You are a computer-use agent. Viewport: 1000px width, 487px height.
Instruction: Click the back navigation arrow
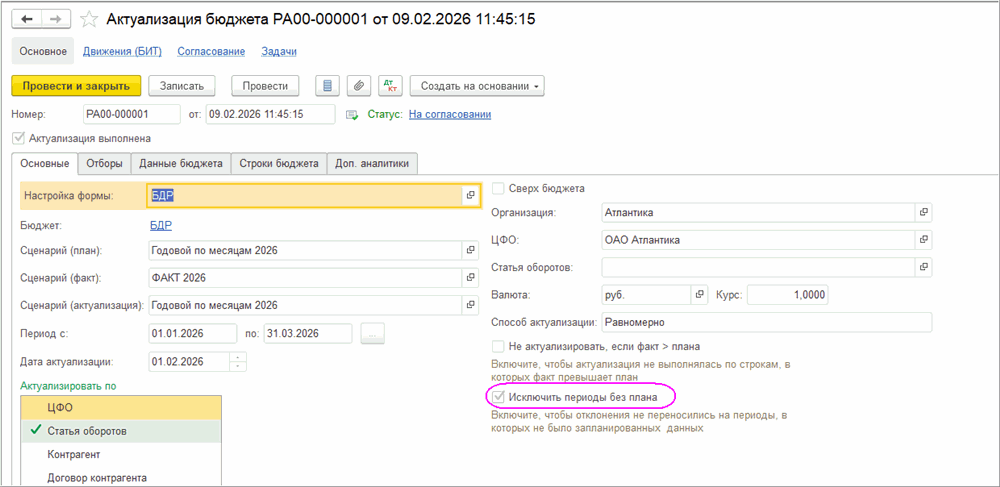click(27, 19)
